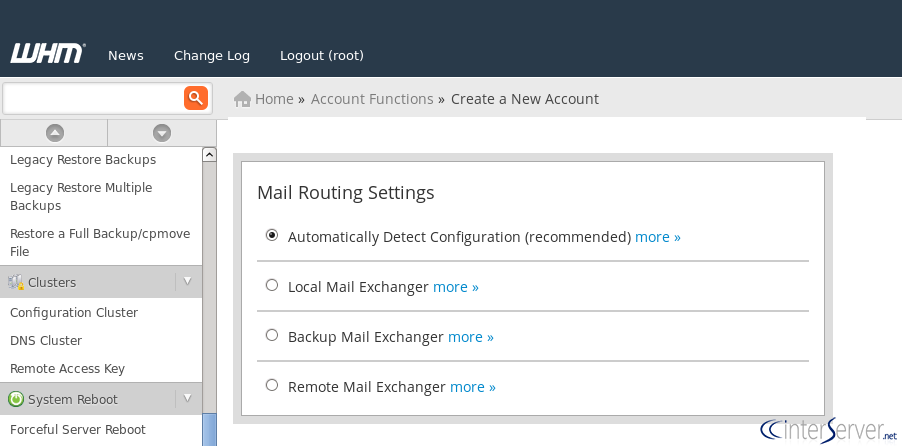Open more link for Remote Mail Exchanger

[473, 387]
